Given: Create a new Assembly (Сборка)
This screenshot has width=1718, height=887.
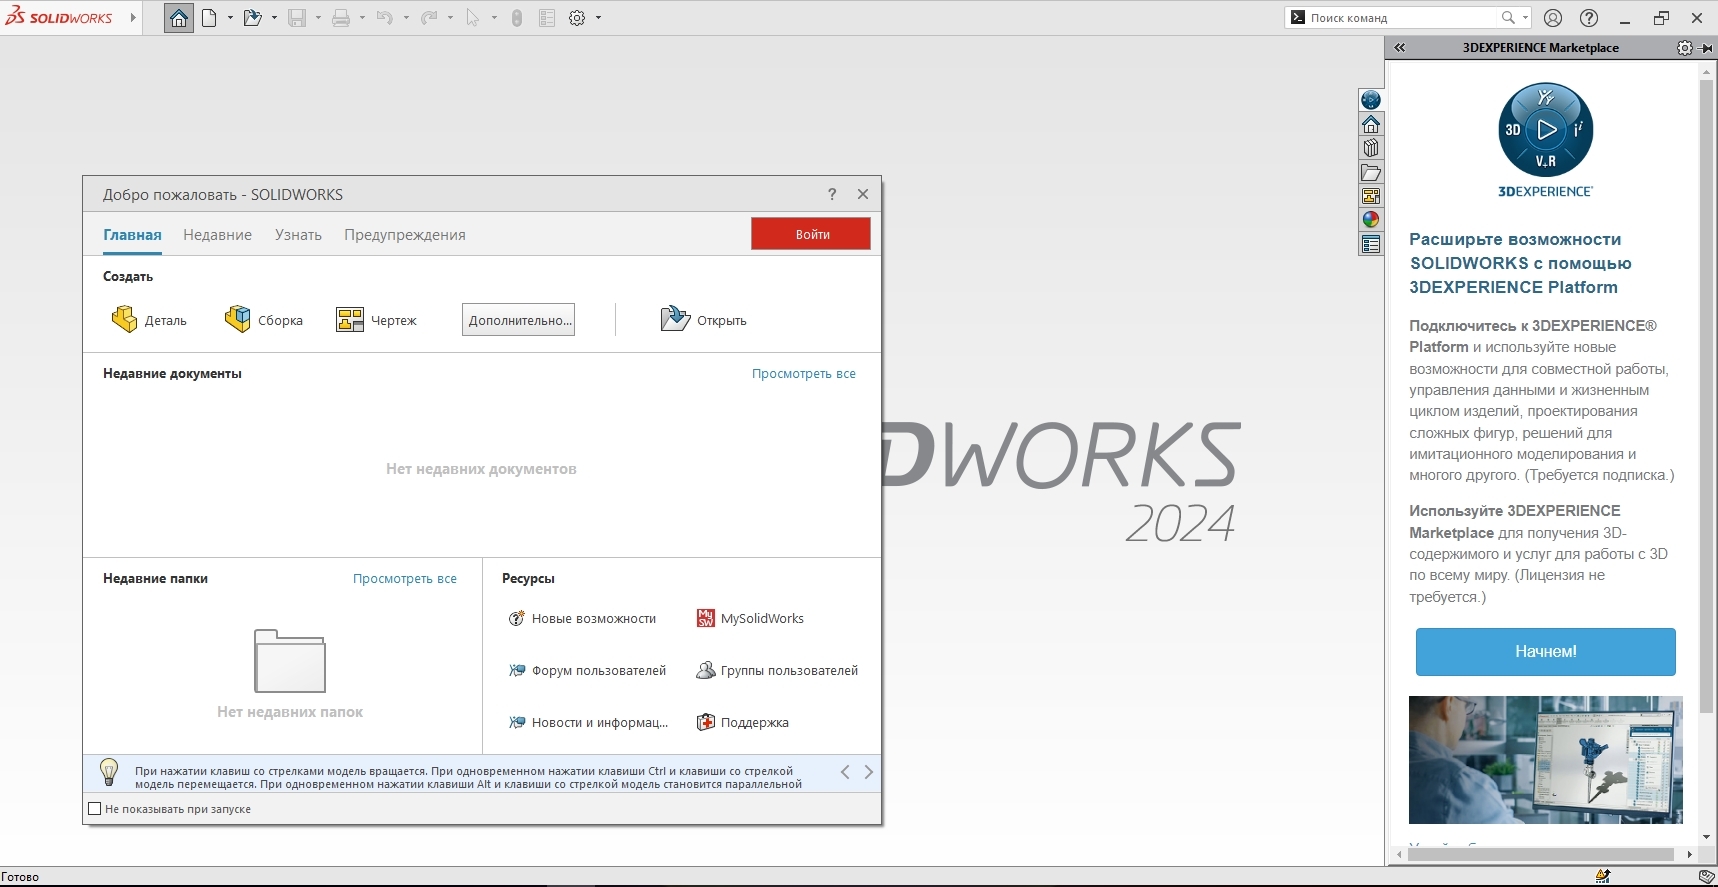Looking at the screenshot, I should pos(264,320).
